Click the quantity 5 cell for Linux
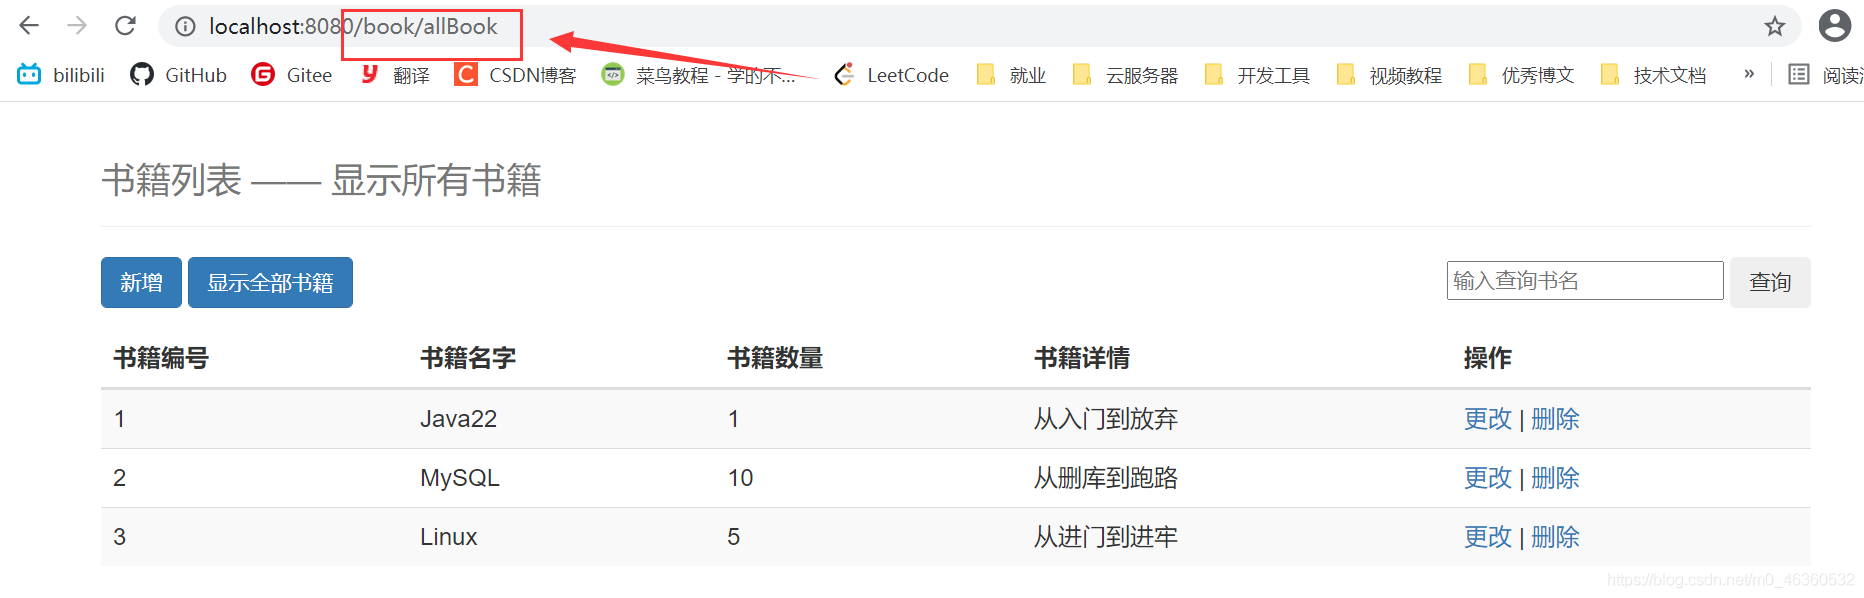 (x=733, y=537)
